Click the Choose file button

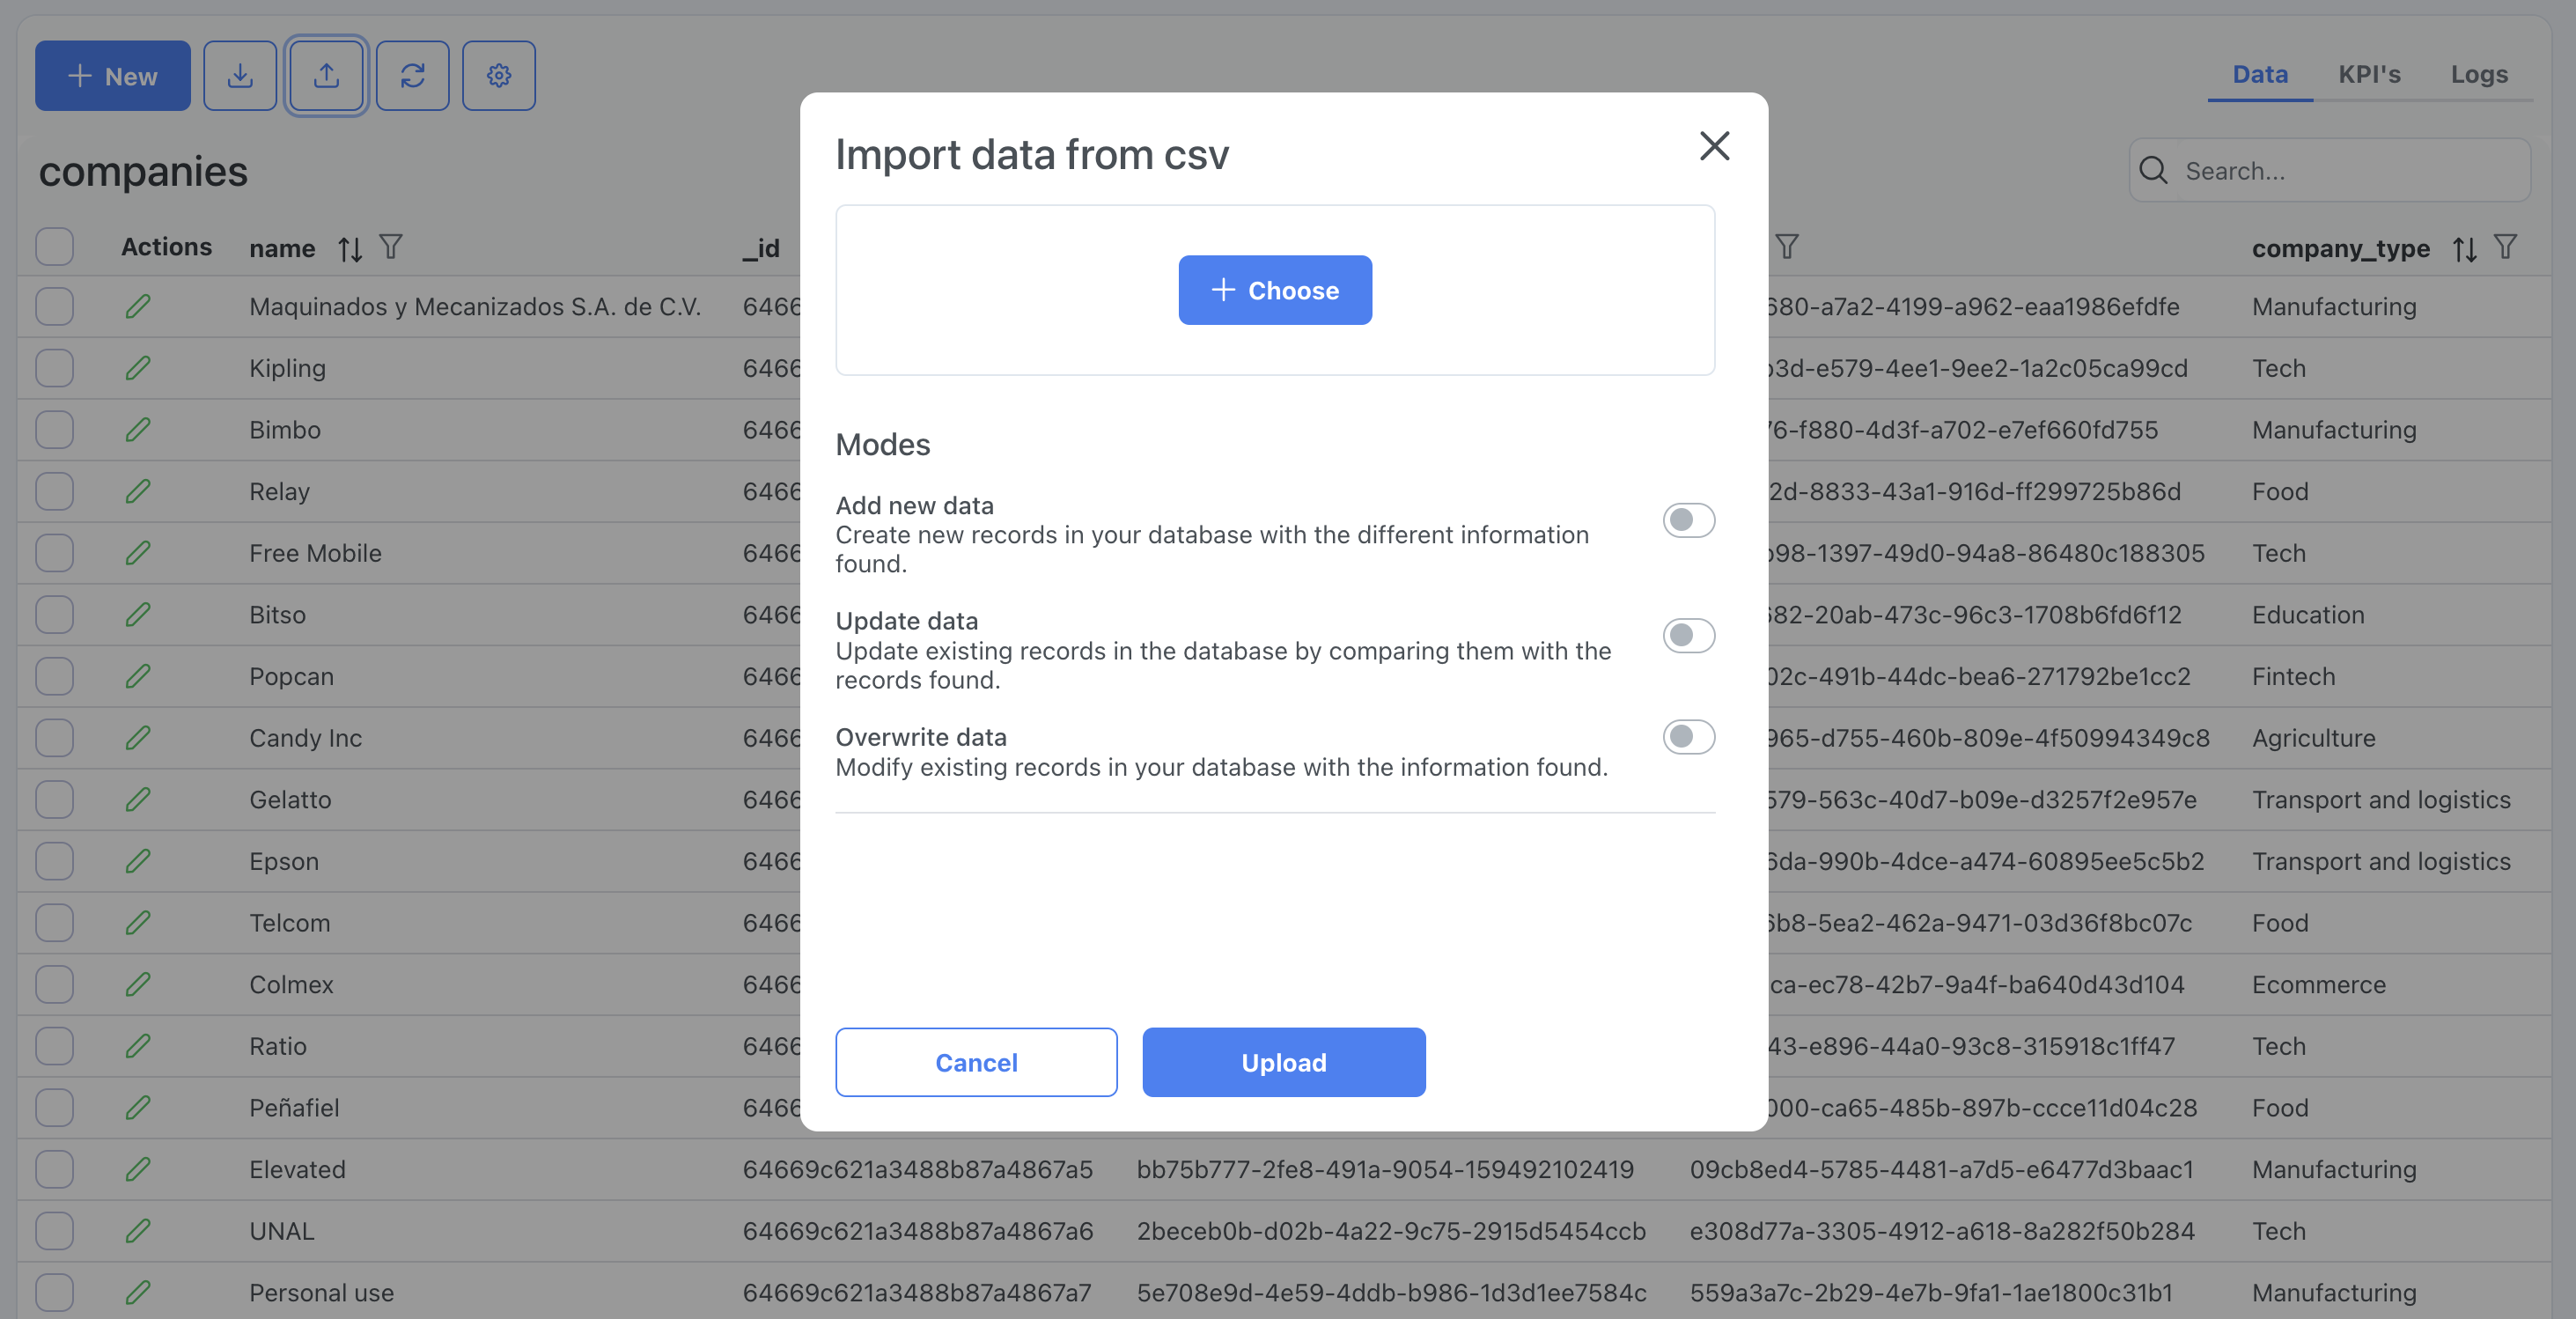coord(1274,290)
